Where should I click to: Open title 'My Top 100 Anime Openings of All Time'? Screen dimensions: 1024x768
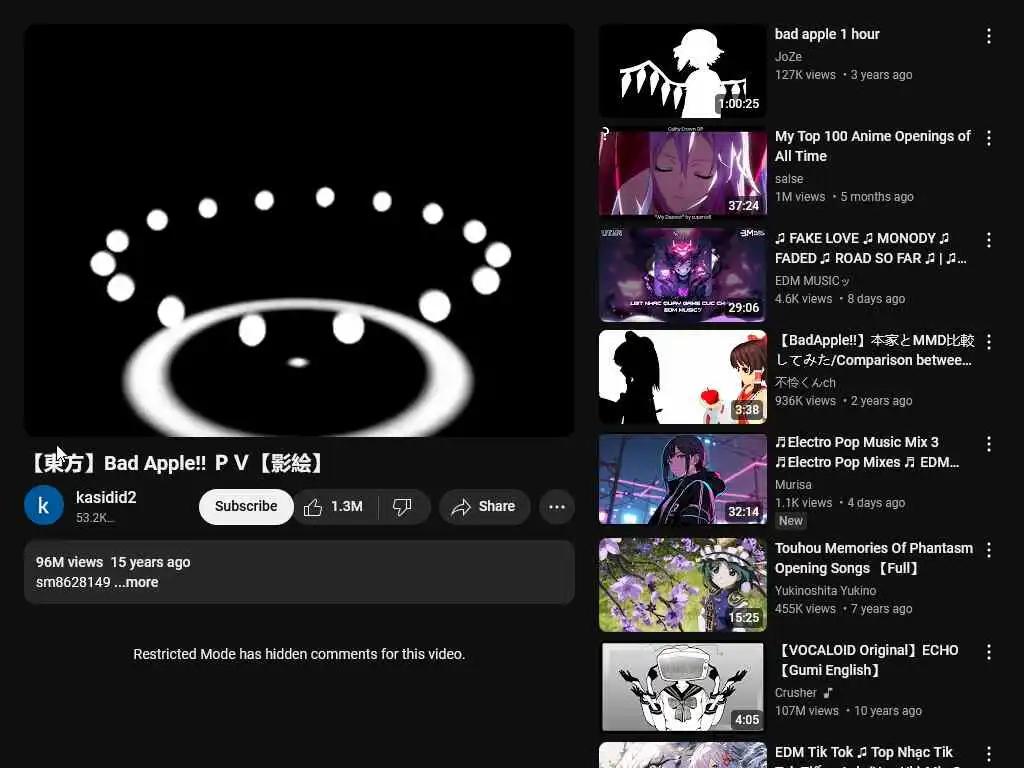(872, 146)
